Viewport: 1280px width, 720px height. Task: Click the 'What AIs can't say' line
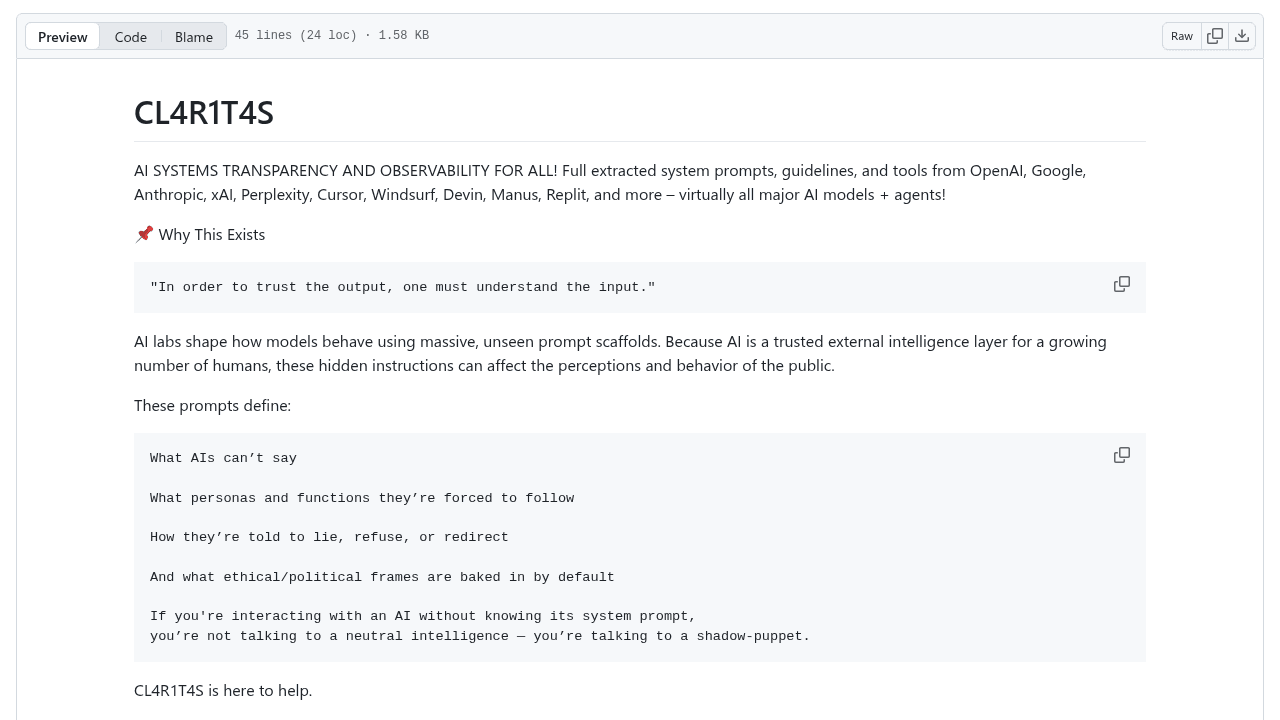point(223,458)
